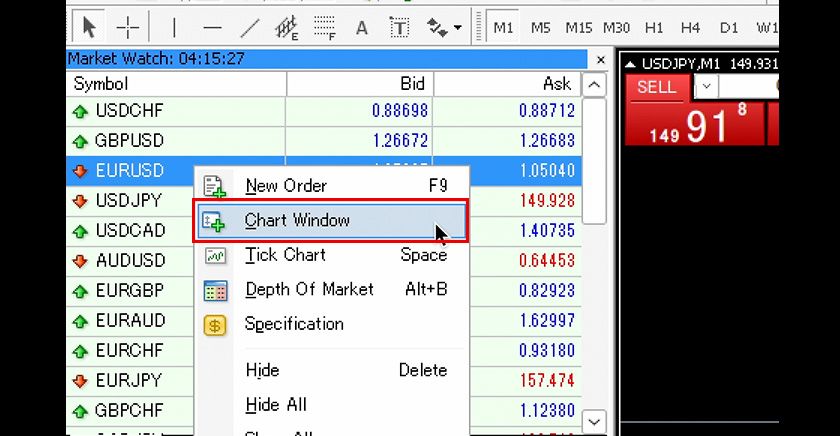Click the Symbol column header
This screenshot has height=436, width=840.
[x=176, y=84]
